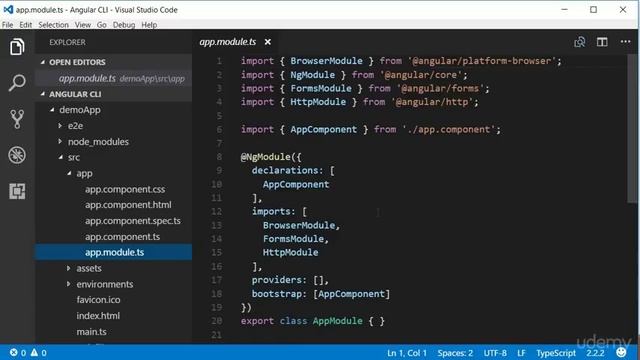Image resolution: width=640 pixels, height=360 pixels.
Task: Collapse the src folder
Action: [60, 157]
